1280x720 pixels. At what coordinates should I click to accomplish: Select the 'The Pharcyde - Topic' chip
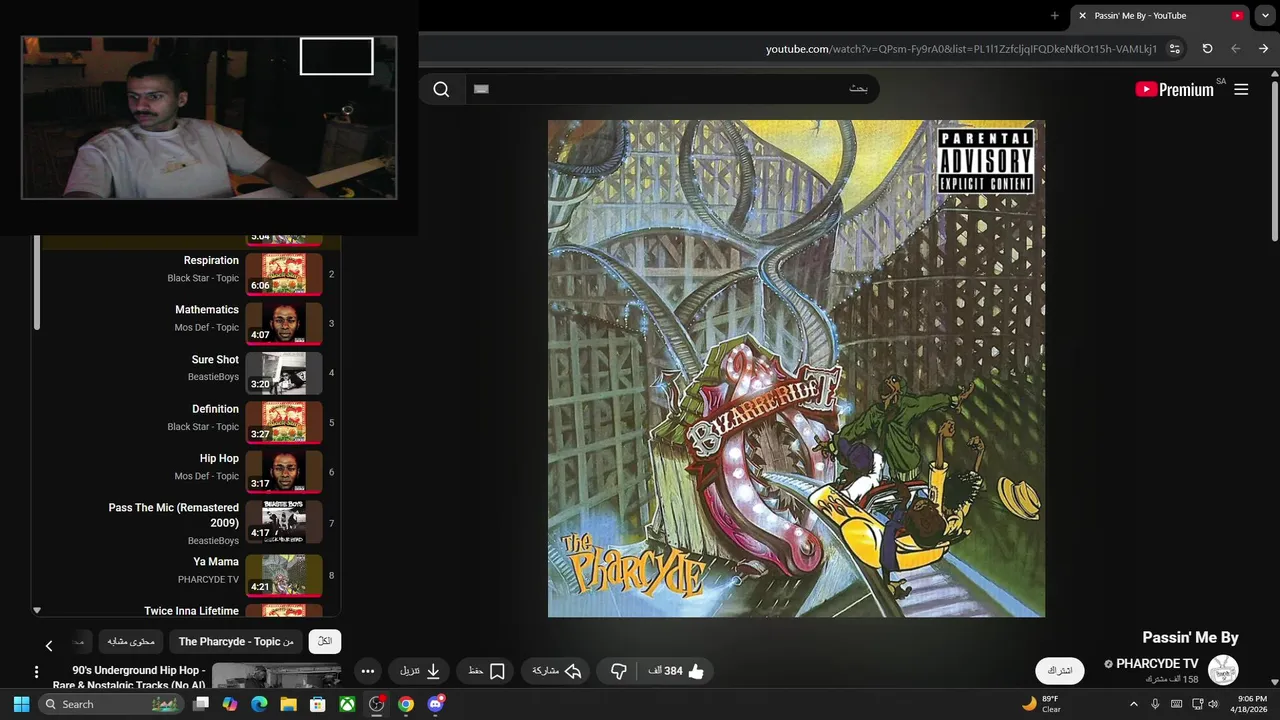[x=236, y=642]
